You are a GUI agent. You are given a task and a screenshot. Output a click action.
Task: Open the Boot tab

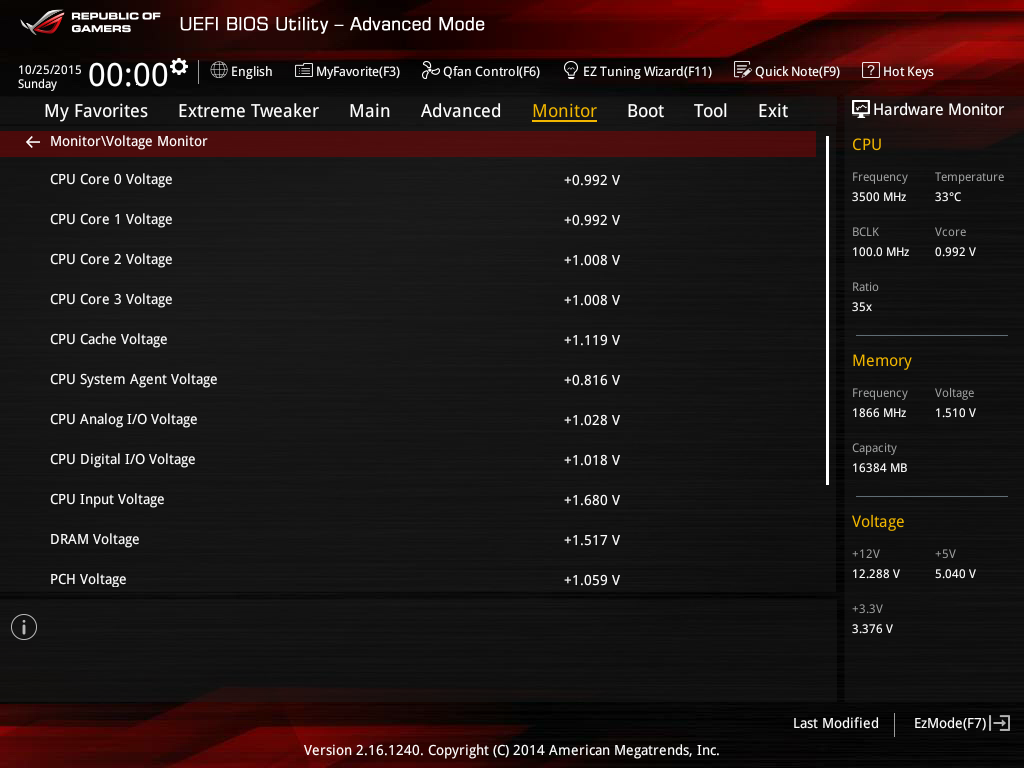[x=645, y=110]
